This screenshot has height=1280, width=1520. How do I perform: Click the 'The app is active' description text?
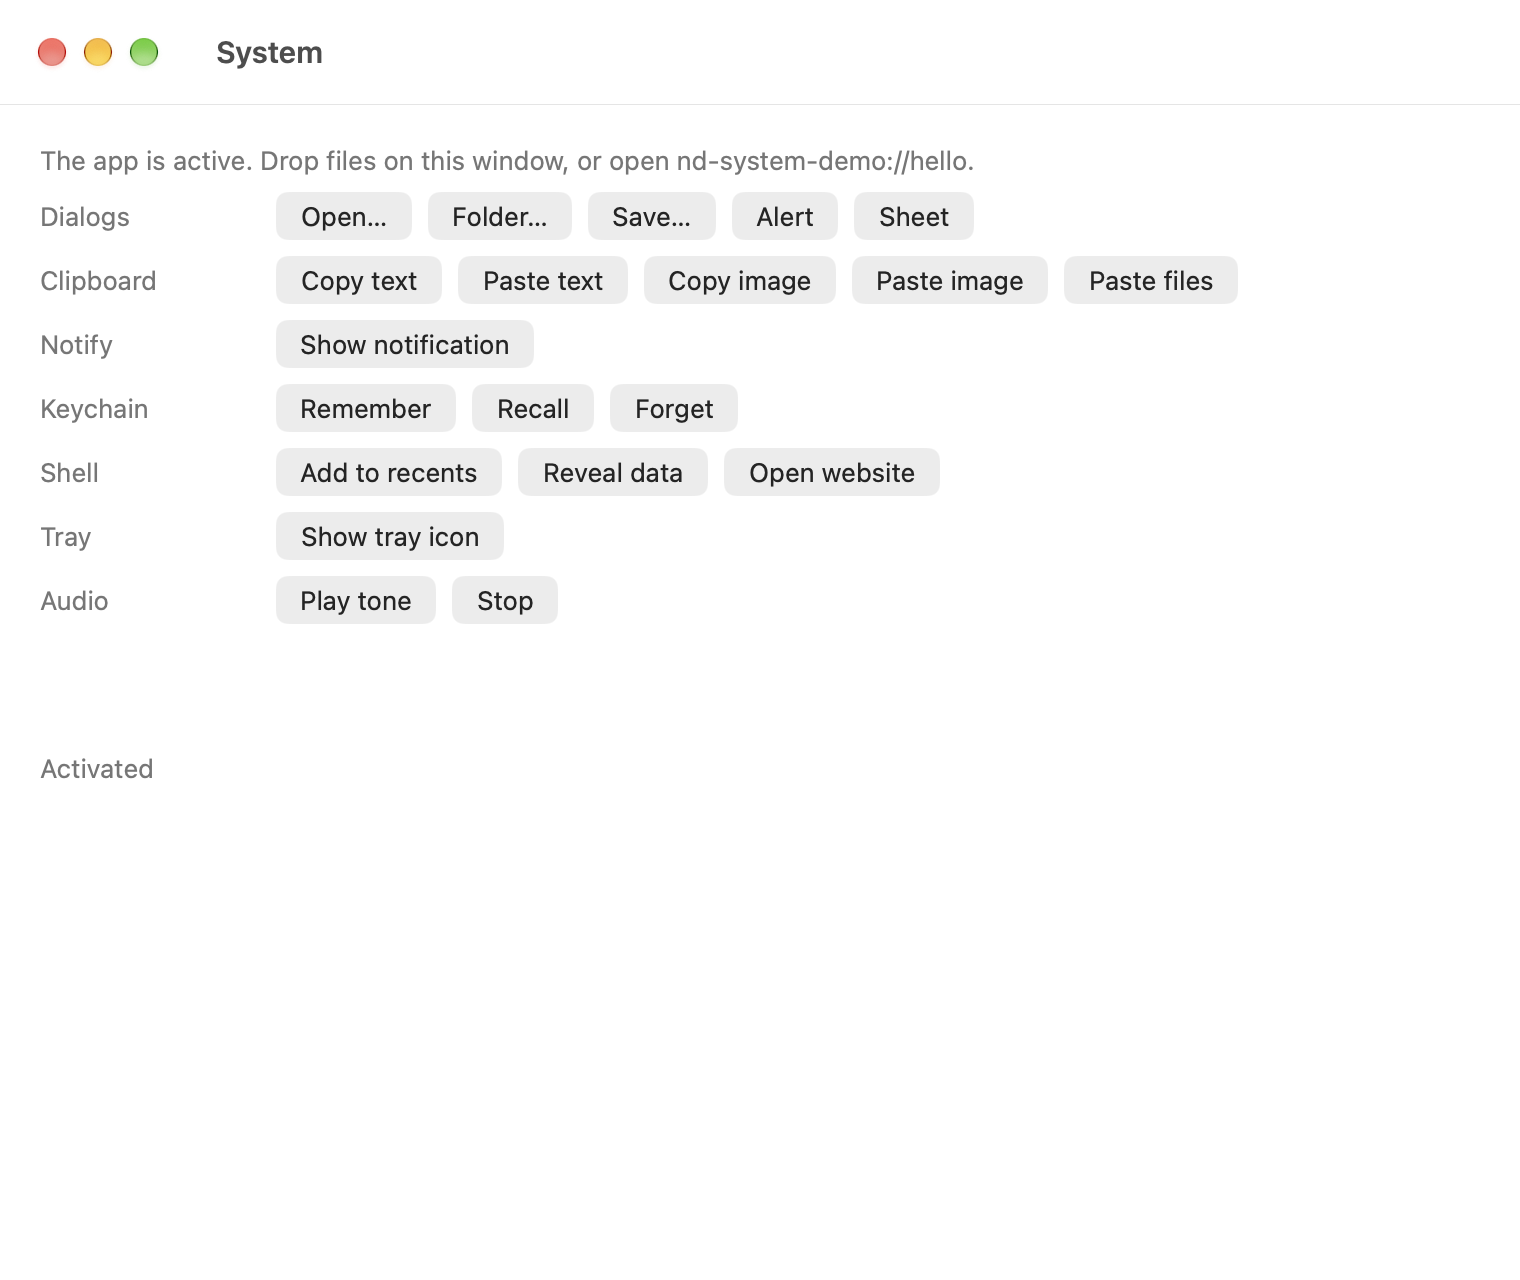click(x=507, y=161)
